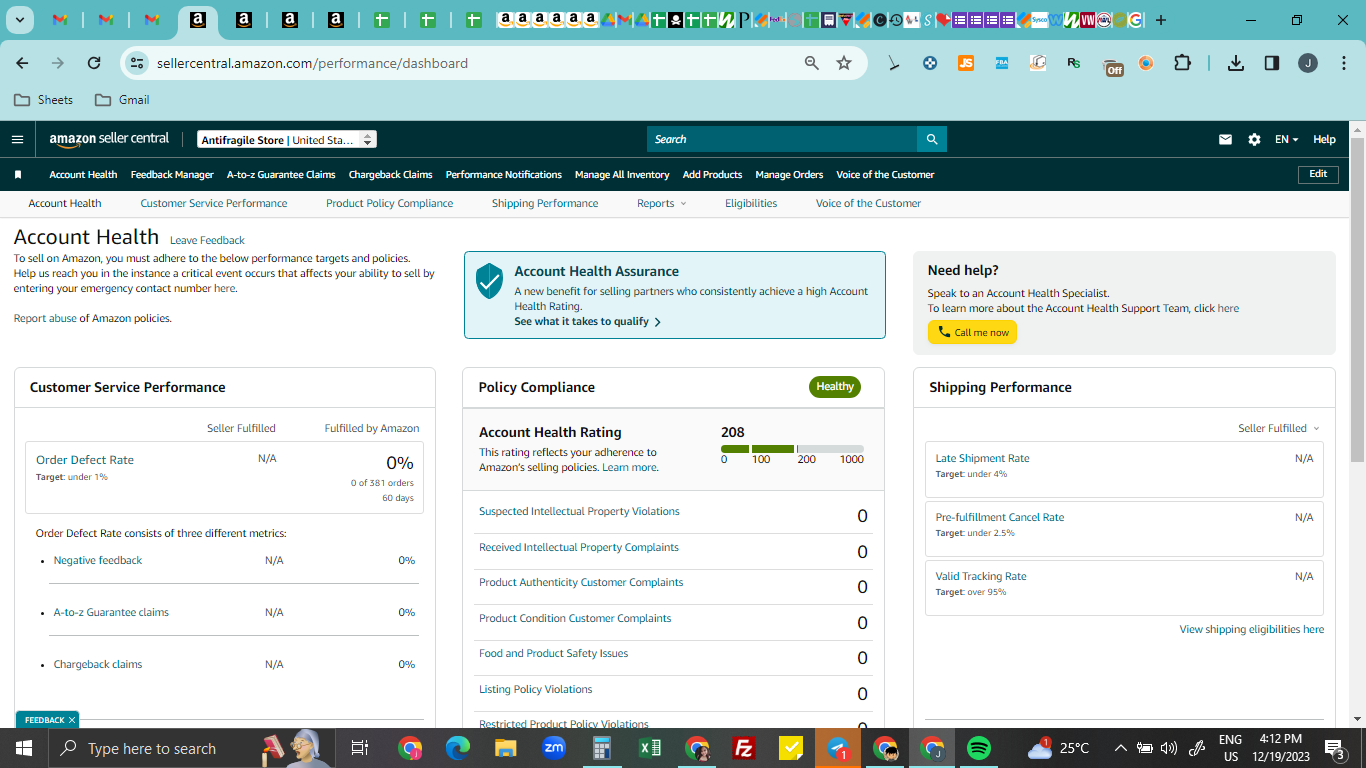Image resolution: width=1366 pixels, height=768 pixels.
Task: Click the Call me now button
Action: pyautogui.click(x=972, y=332)
